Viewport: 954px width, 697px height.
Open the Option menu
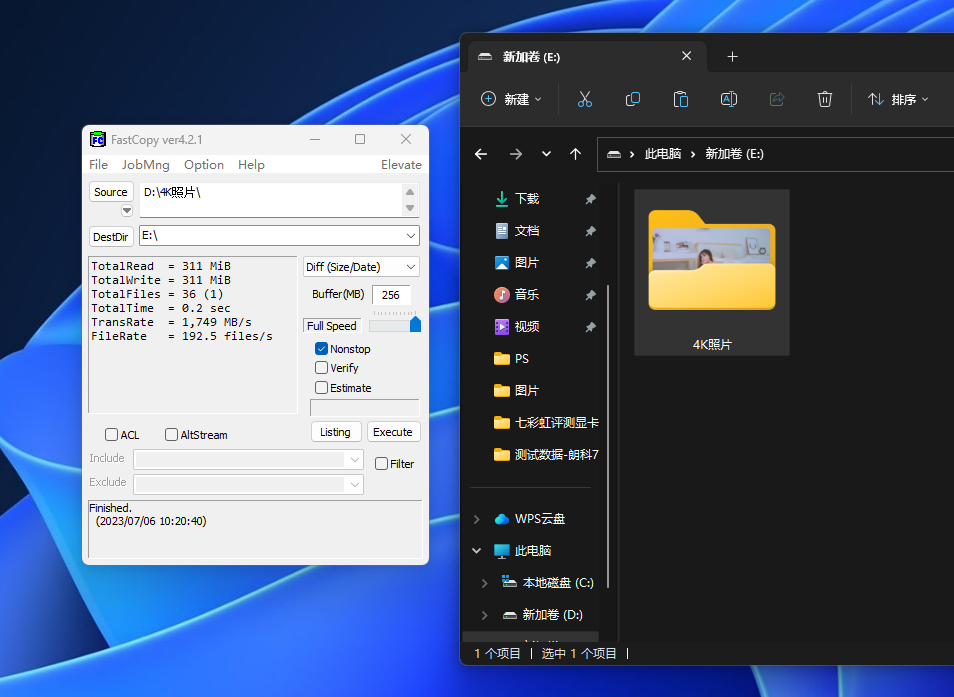204,165
